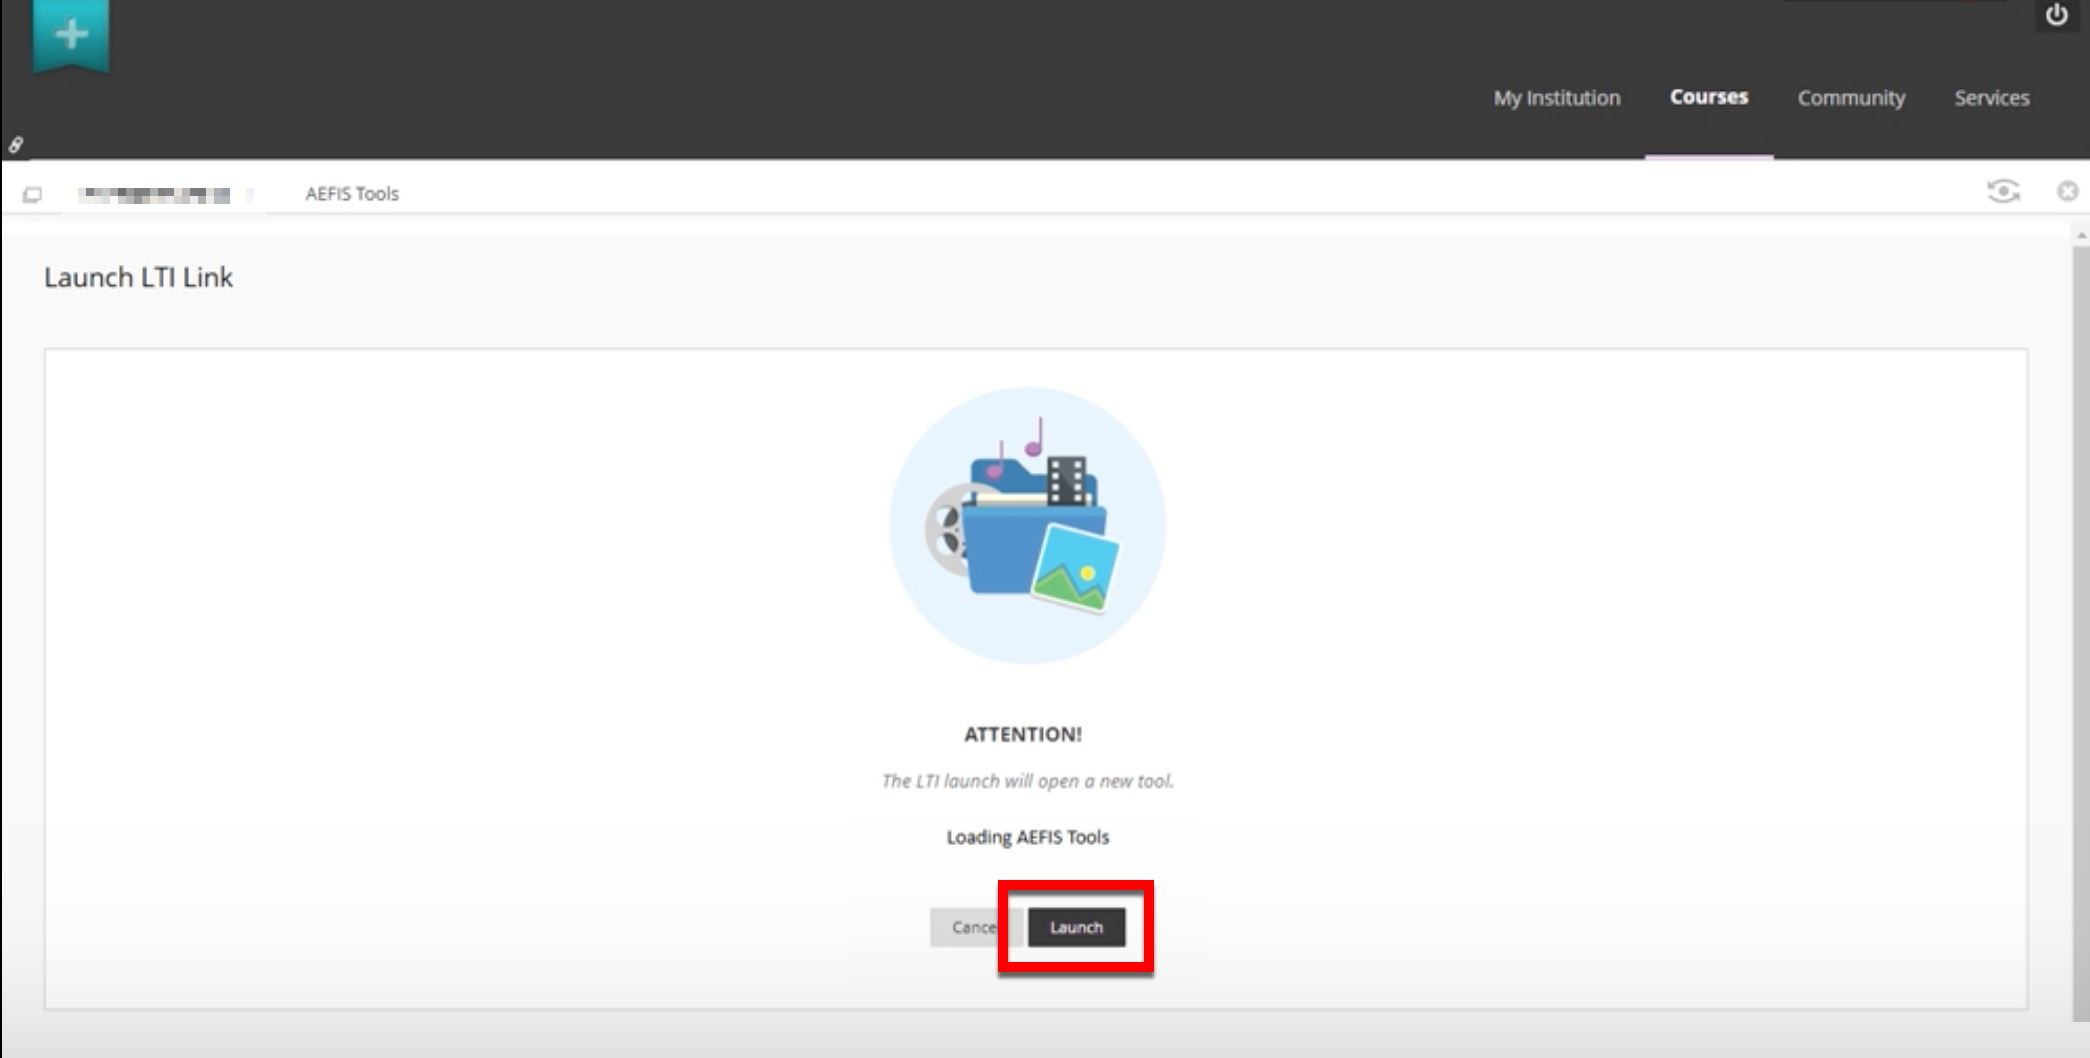
Task: Click the Loading AEFIS Tools text
Action: [1027, 837]
